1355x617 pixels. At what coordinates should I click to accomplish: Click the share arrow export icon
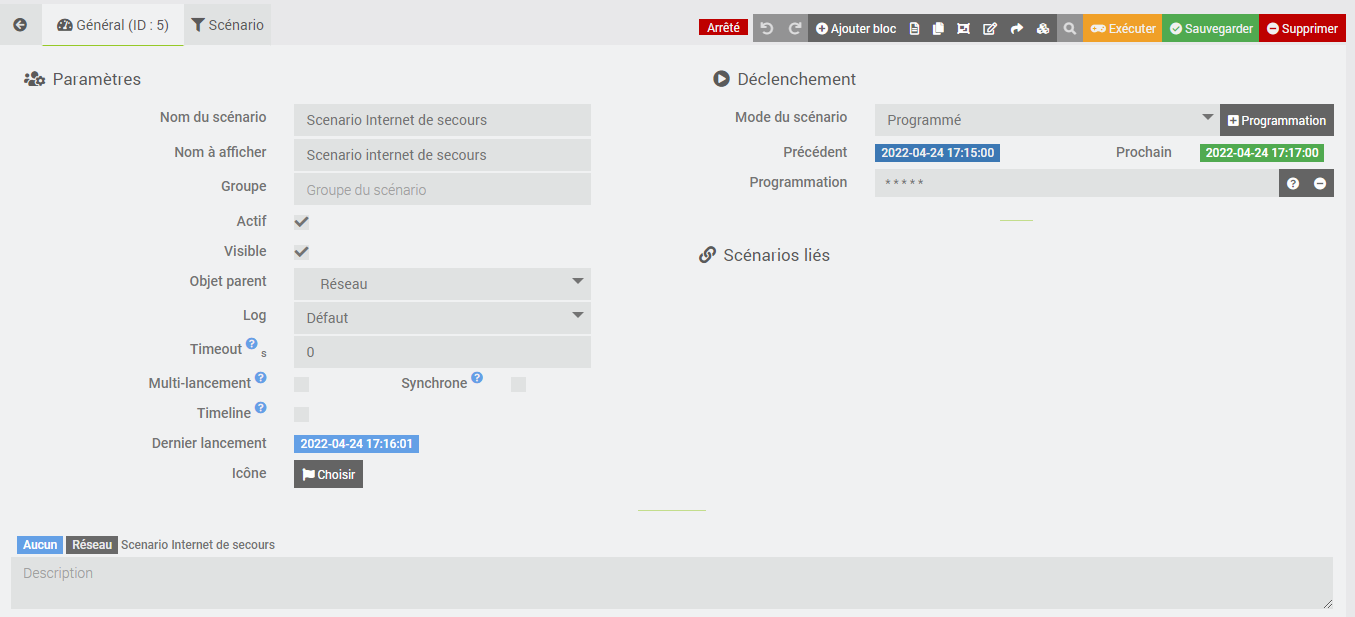tap(1017, 29)
